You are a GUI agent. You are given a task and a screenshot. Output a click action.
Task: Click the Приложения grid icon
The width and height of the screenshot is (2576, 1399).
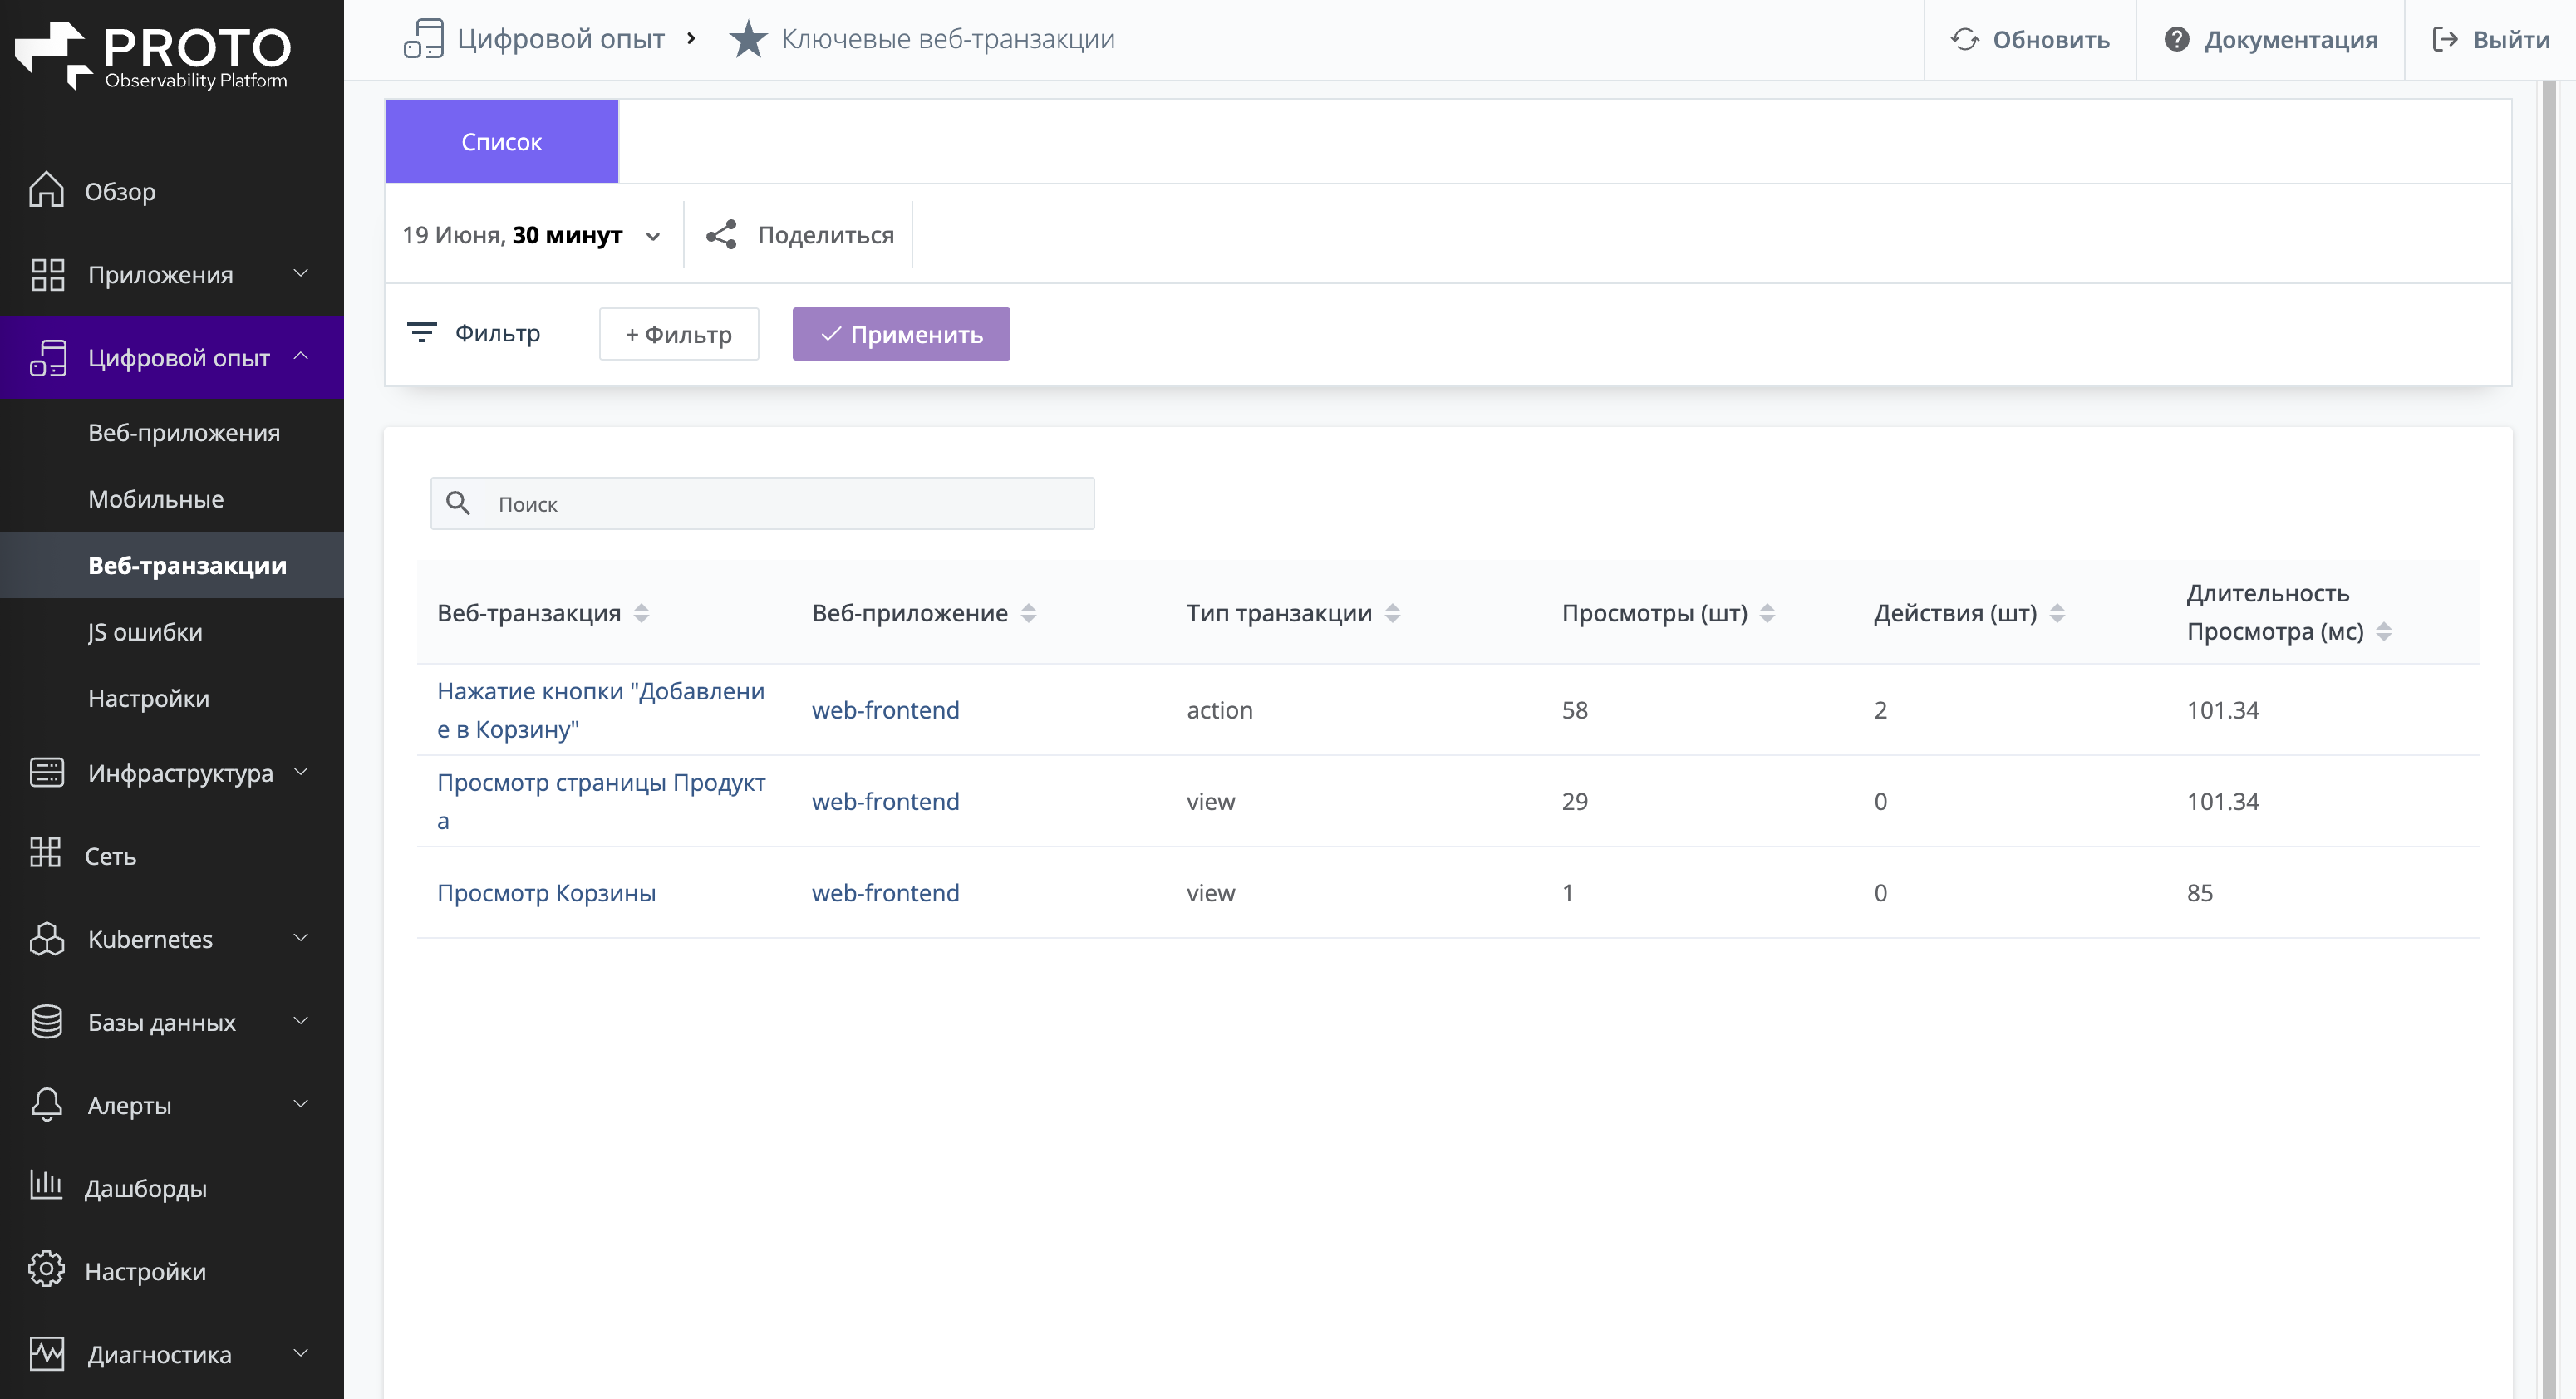(47, 274)
